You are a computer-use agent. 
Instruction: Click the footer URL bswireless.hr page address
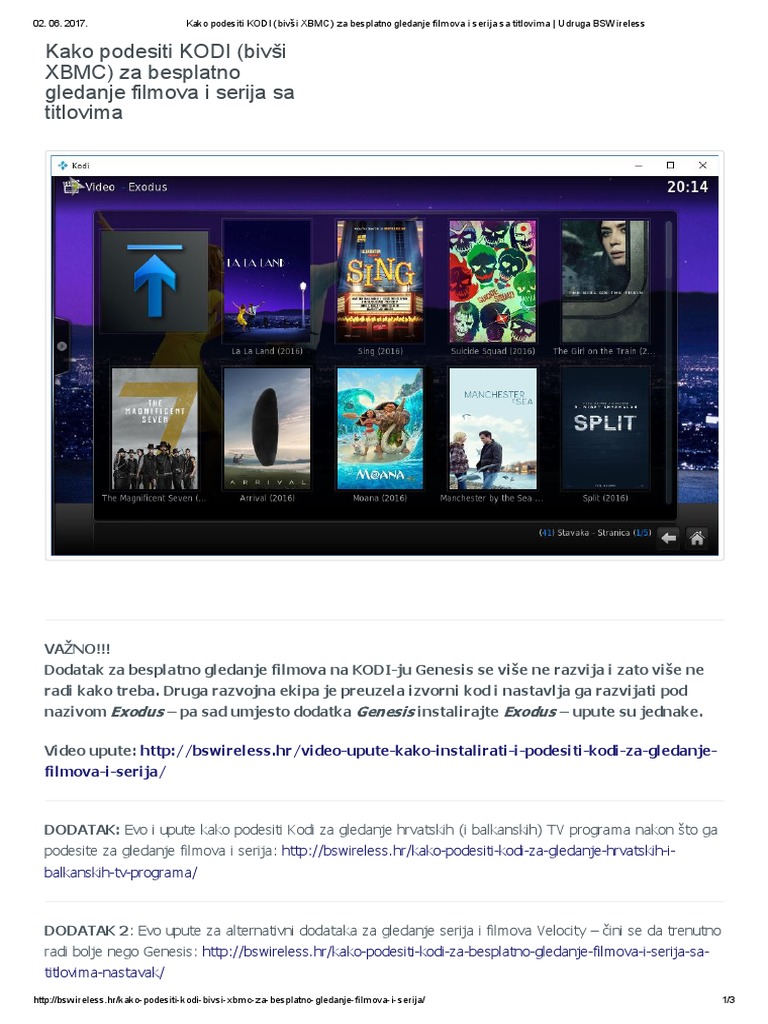pyautogui.click(x=229, y=1000)
